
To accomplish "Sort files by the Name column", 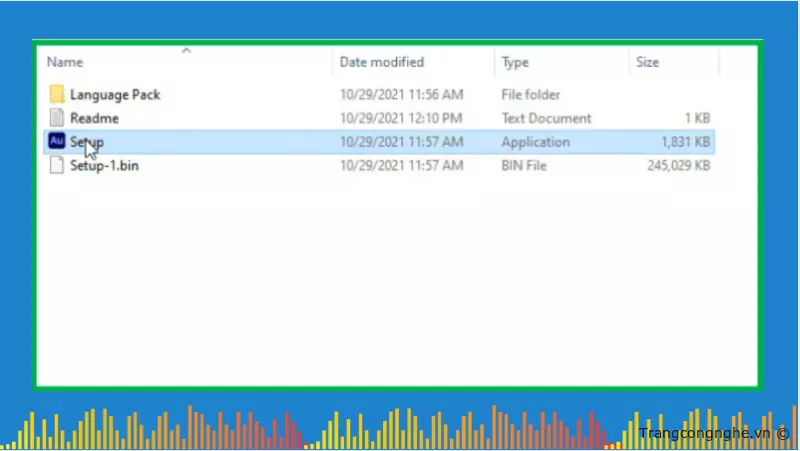I will (63, 62).
